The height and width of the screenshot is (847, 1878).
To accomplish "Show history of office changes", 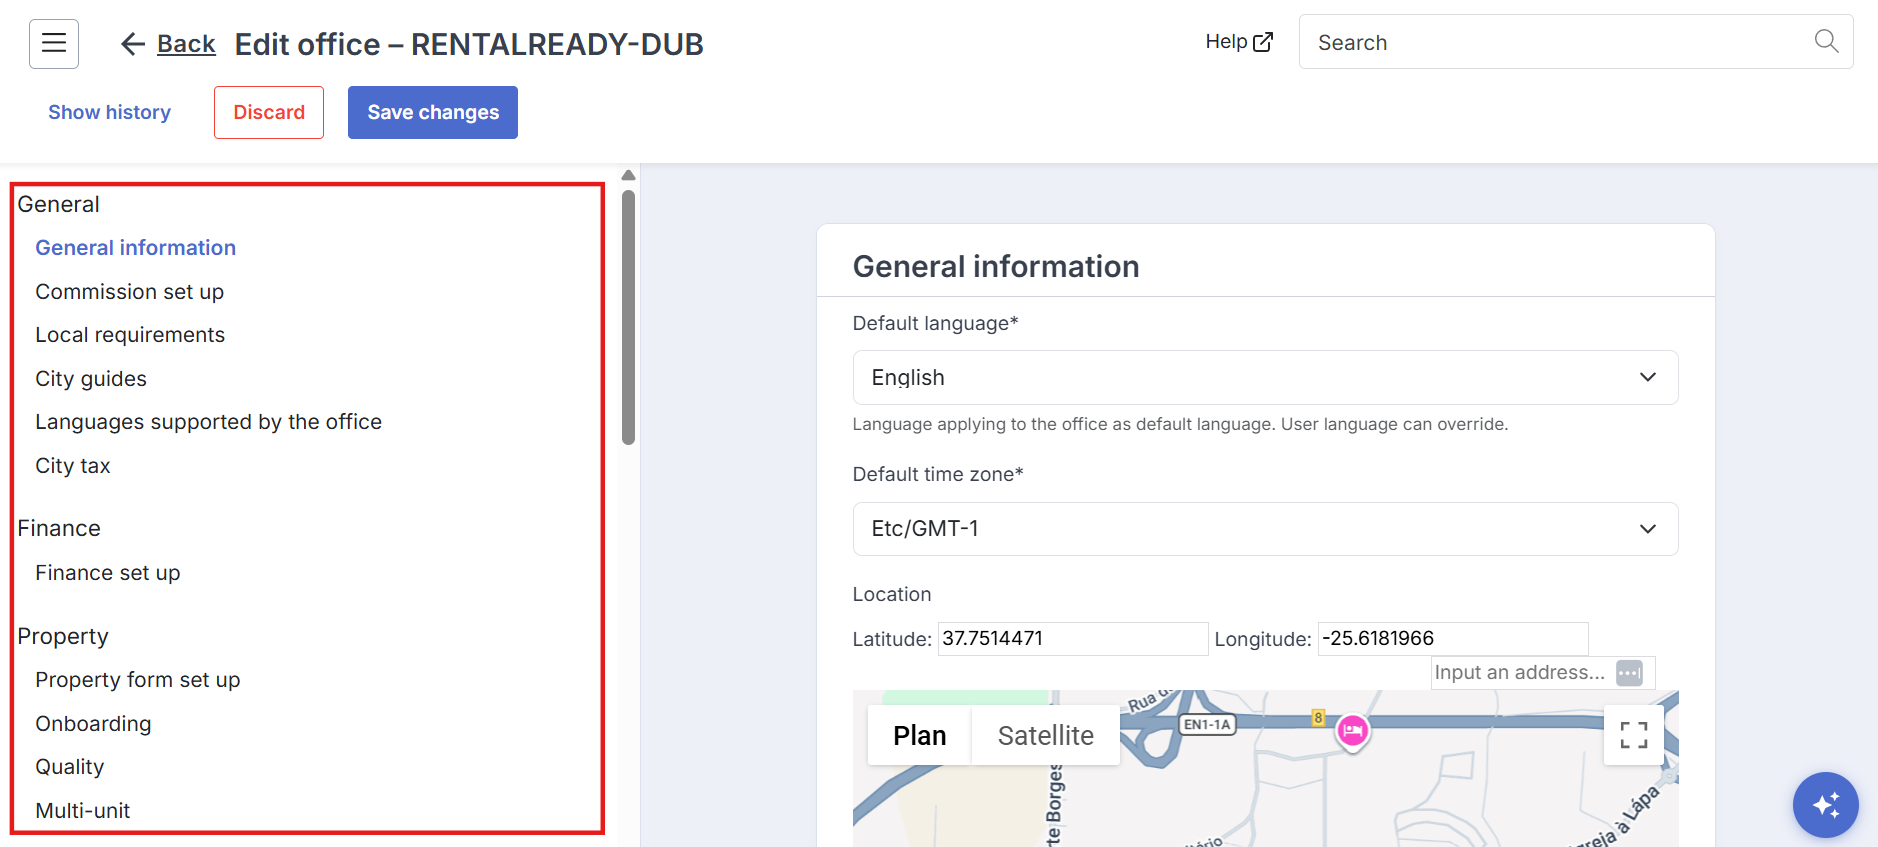I will coord(109,112).
